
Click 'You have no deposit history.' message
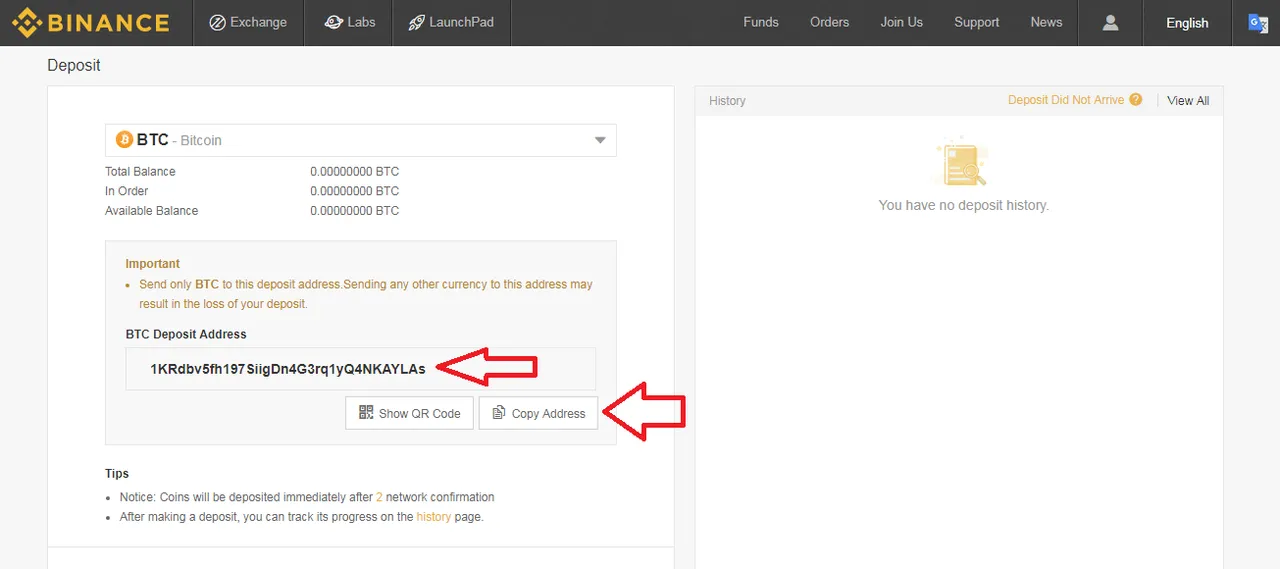[x=963, y=205]
